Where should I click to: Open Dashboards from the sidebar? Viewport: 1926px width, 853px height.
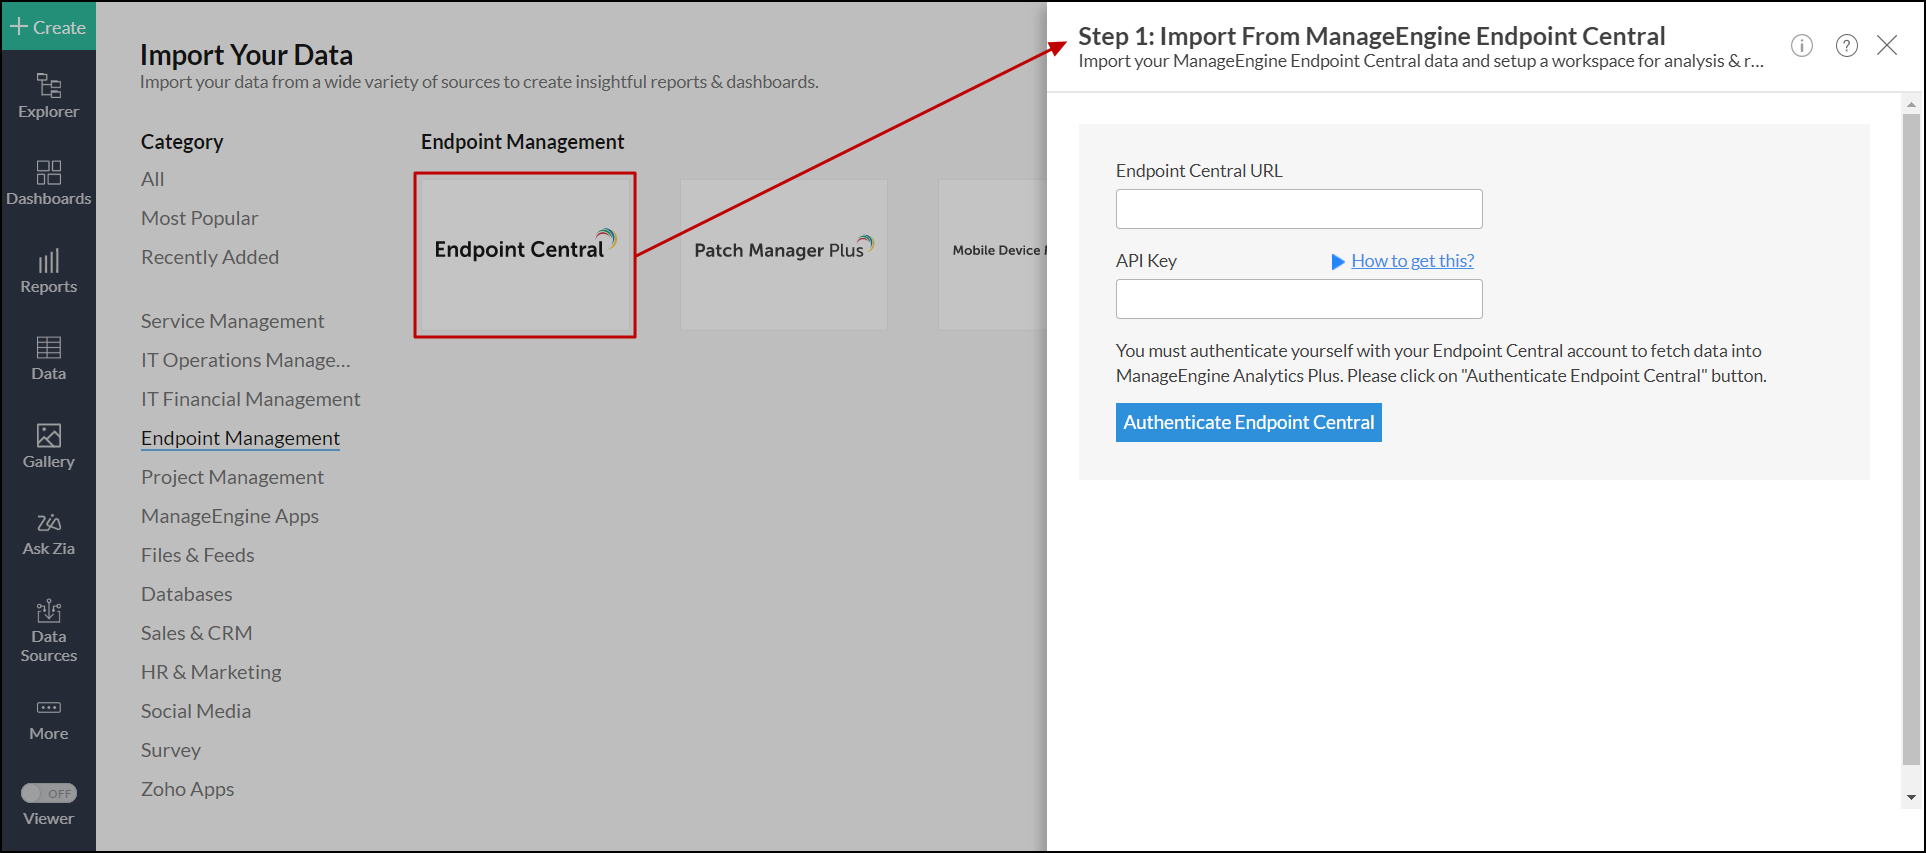[x=48, y=183]
